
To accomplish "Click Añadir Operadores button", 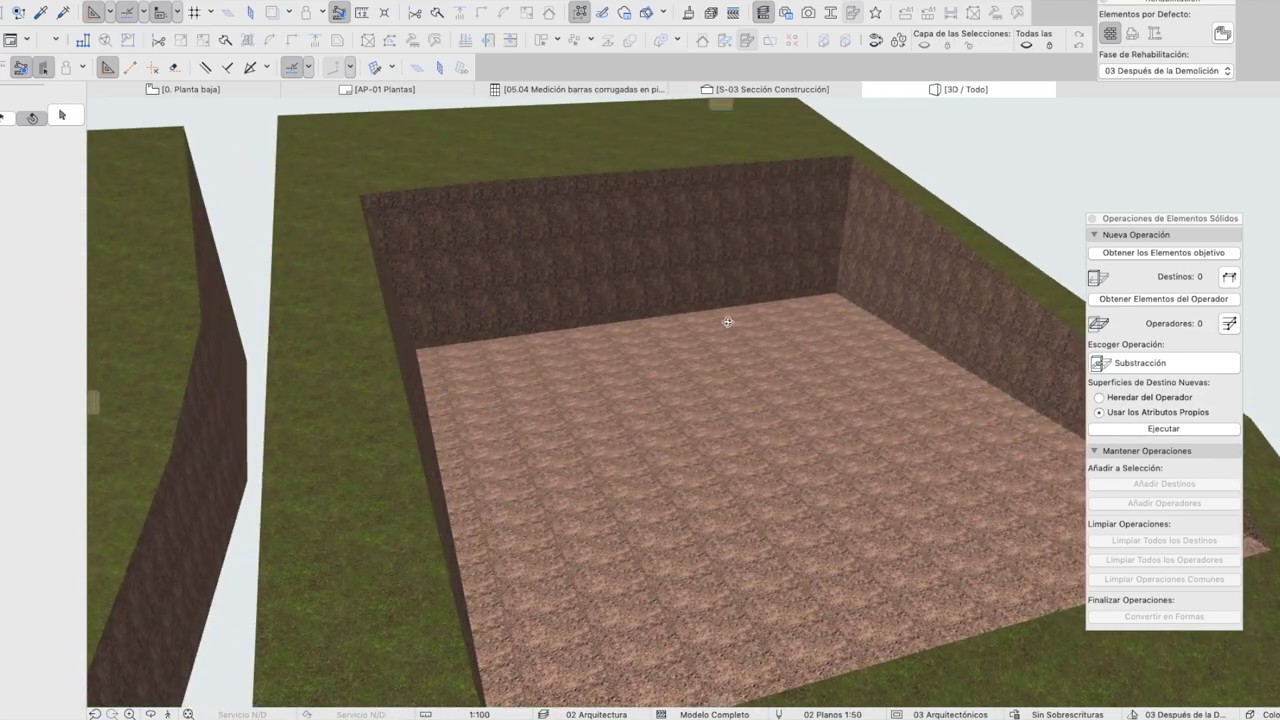I will point(1164,503).
